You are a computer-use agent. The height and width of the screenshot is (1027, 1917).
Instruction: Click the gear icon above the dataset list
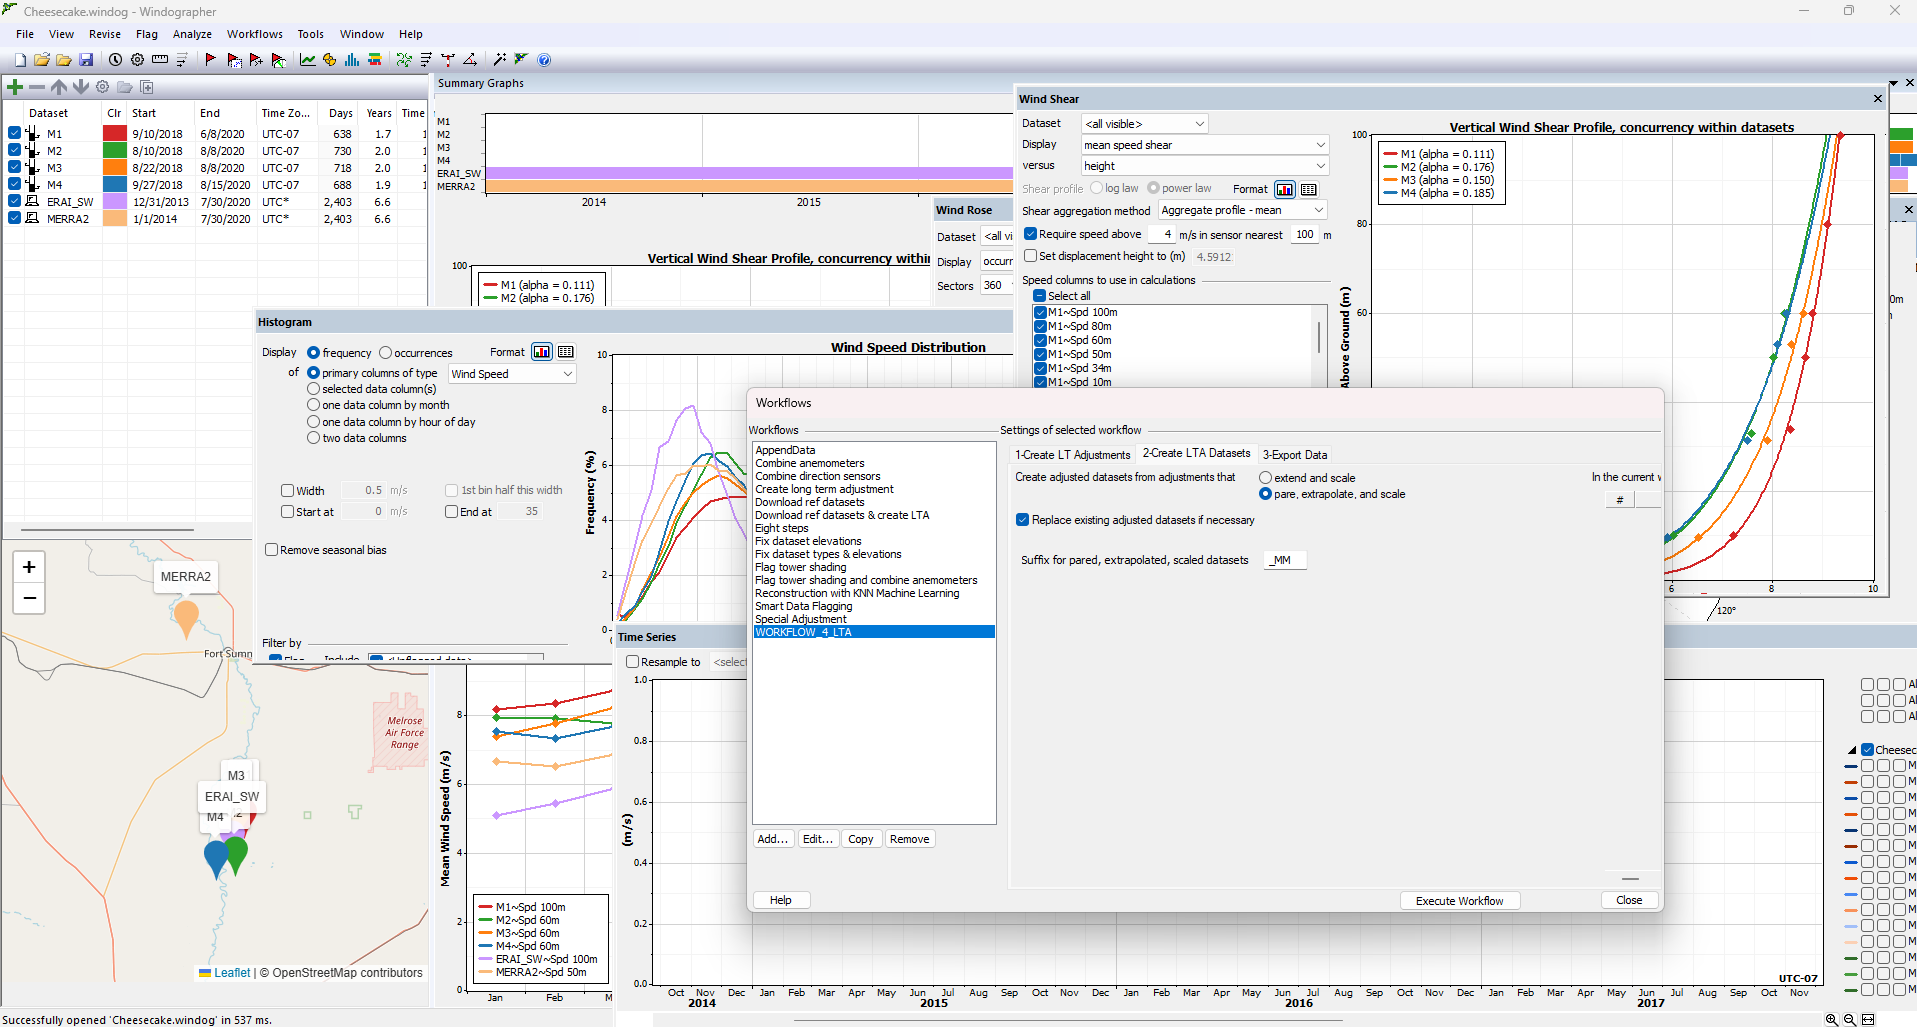(x=102, y=87)
